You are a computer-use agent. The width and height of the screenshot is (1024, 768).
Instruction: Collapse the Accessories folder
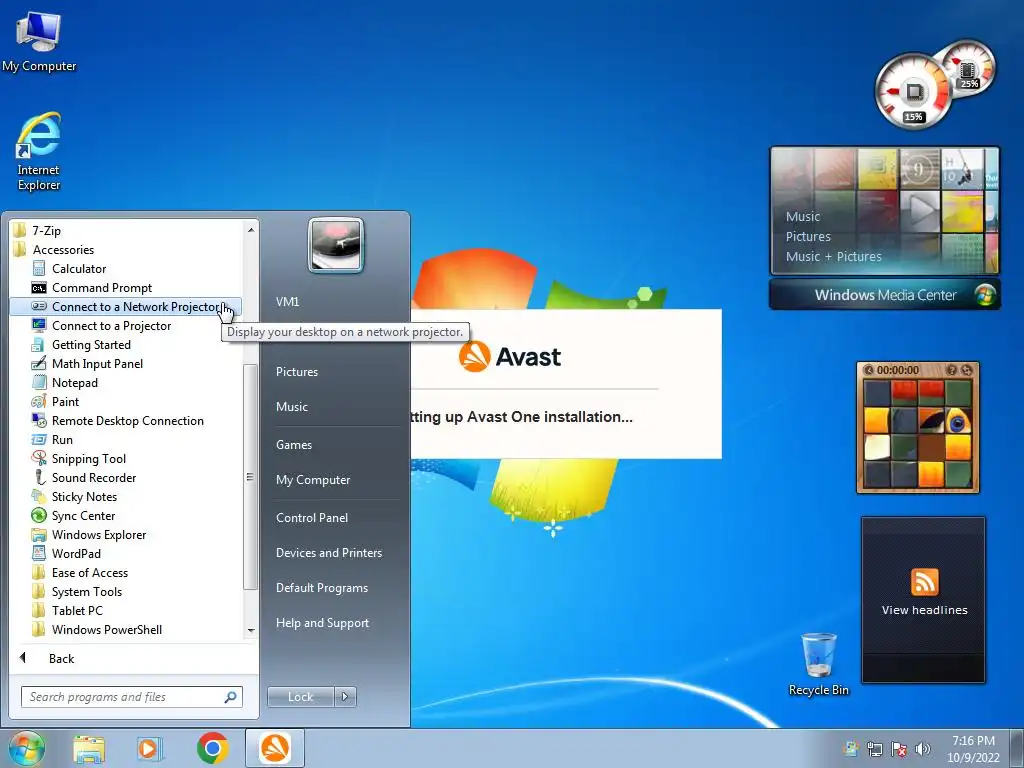(x=63, y=249)
